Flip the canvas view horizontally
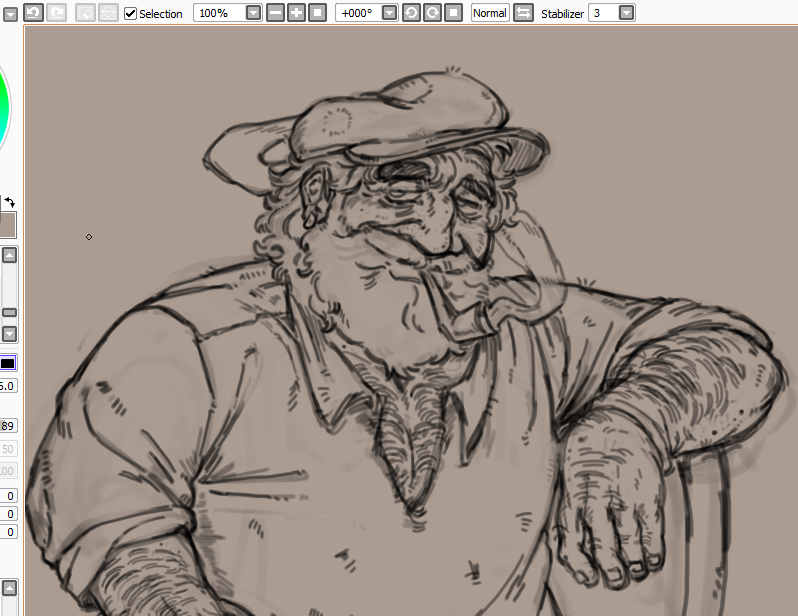Screen dimensions: 798x616 pos(523,13)
